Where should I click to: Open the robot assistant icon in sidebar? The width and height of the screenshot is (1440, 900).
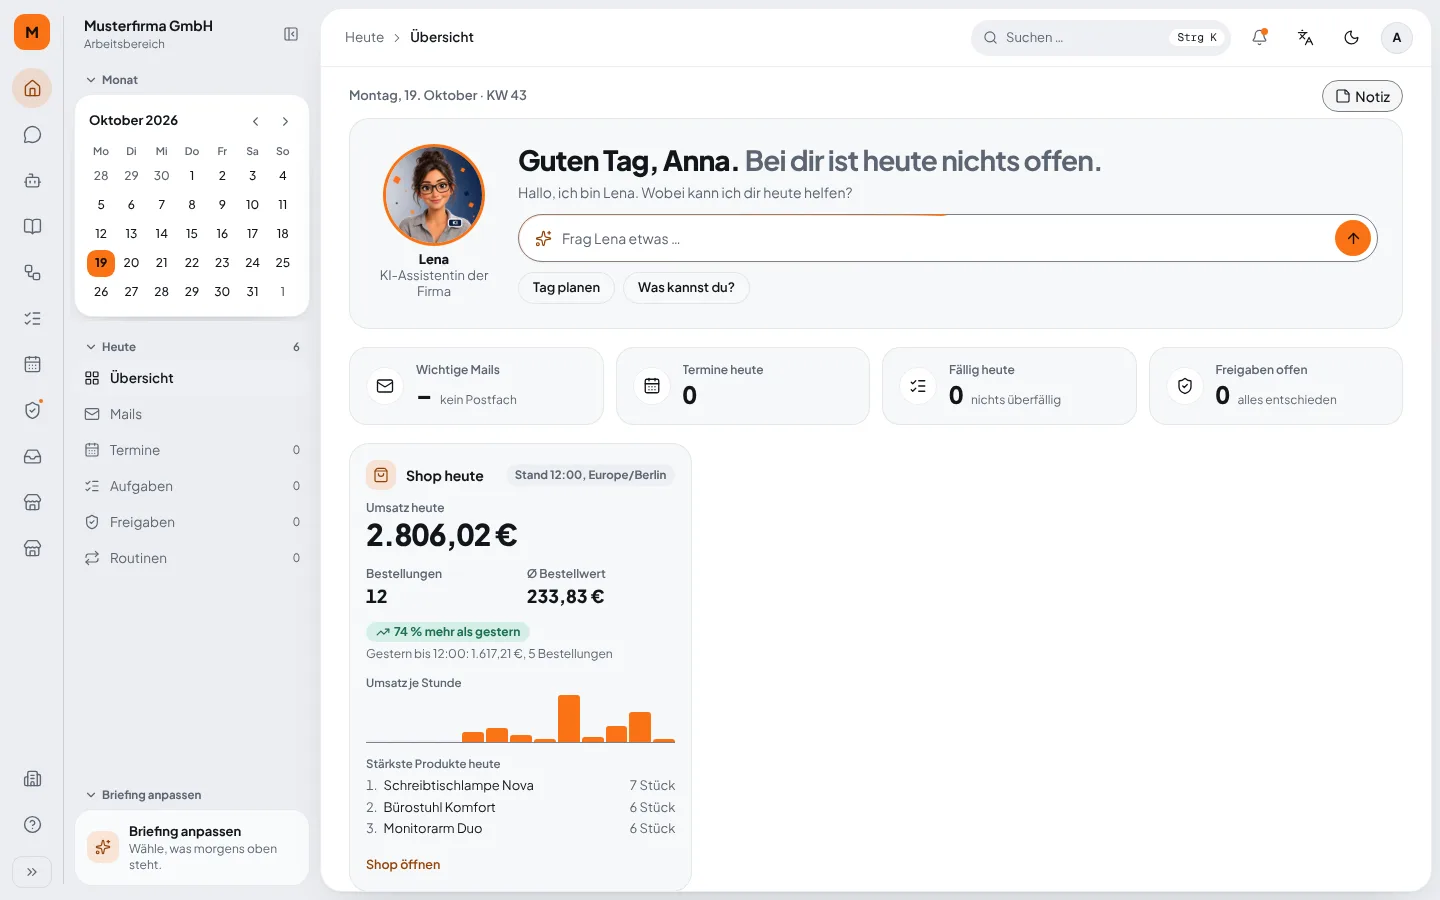32,180
